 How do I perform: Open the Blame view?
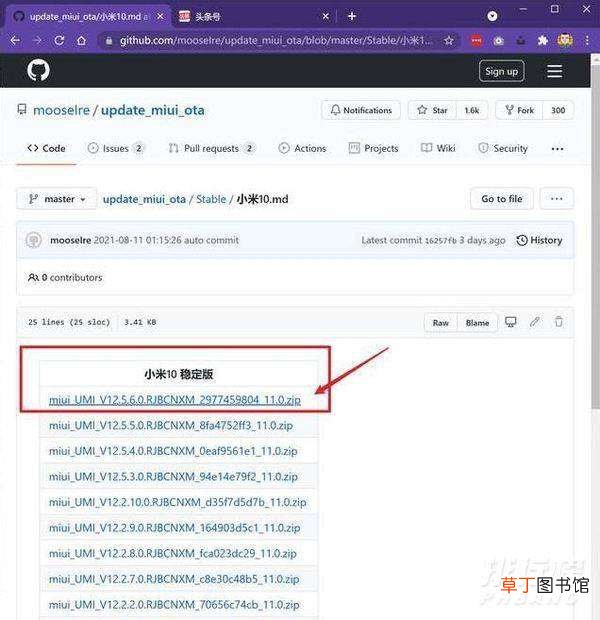(x=477, y=323)
